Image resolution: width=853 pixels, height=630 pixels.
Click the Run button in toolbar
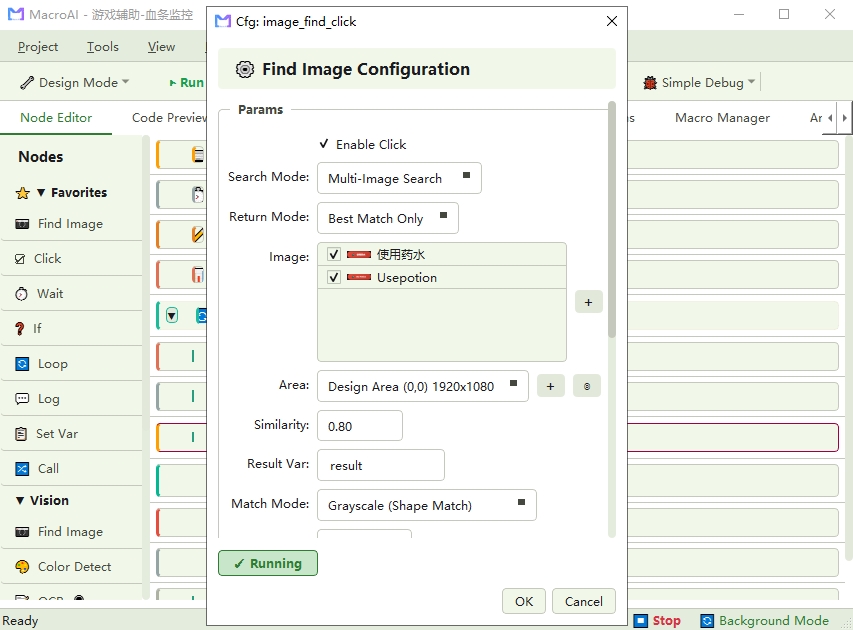(x=187, y=83)
